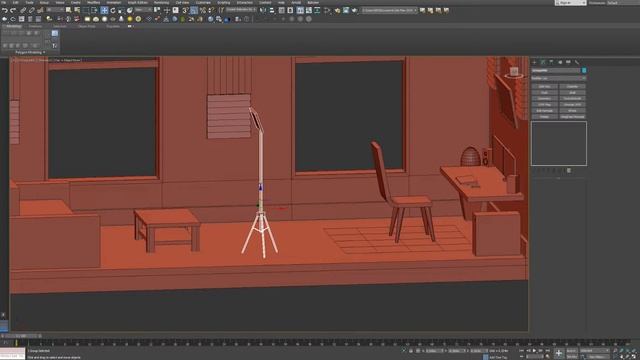Toggle Window/Crossing selection mode

click(x=94, y=10)
